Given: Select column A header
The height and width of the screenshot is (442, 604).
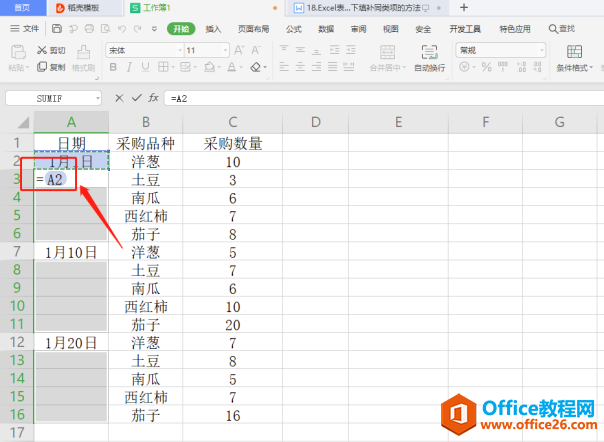Looking at the screenshot, I should [x=71, y=122].
